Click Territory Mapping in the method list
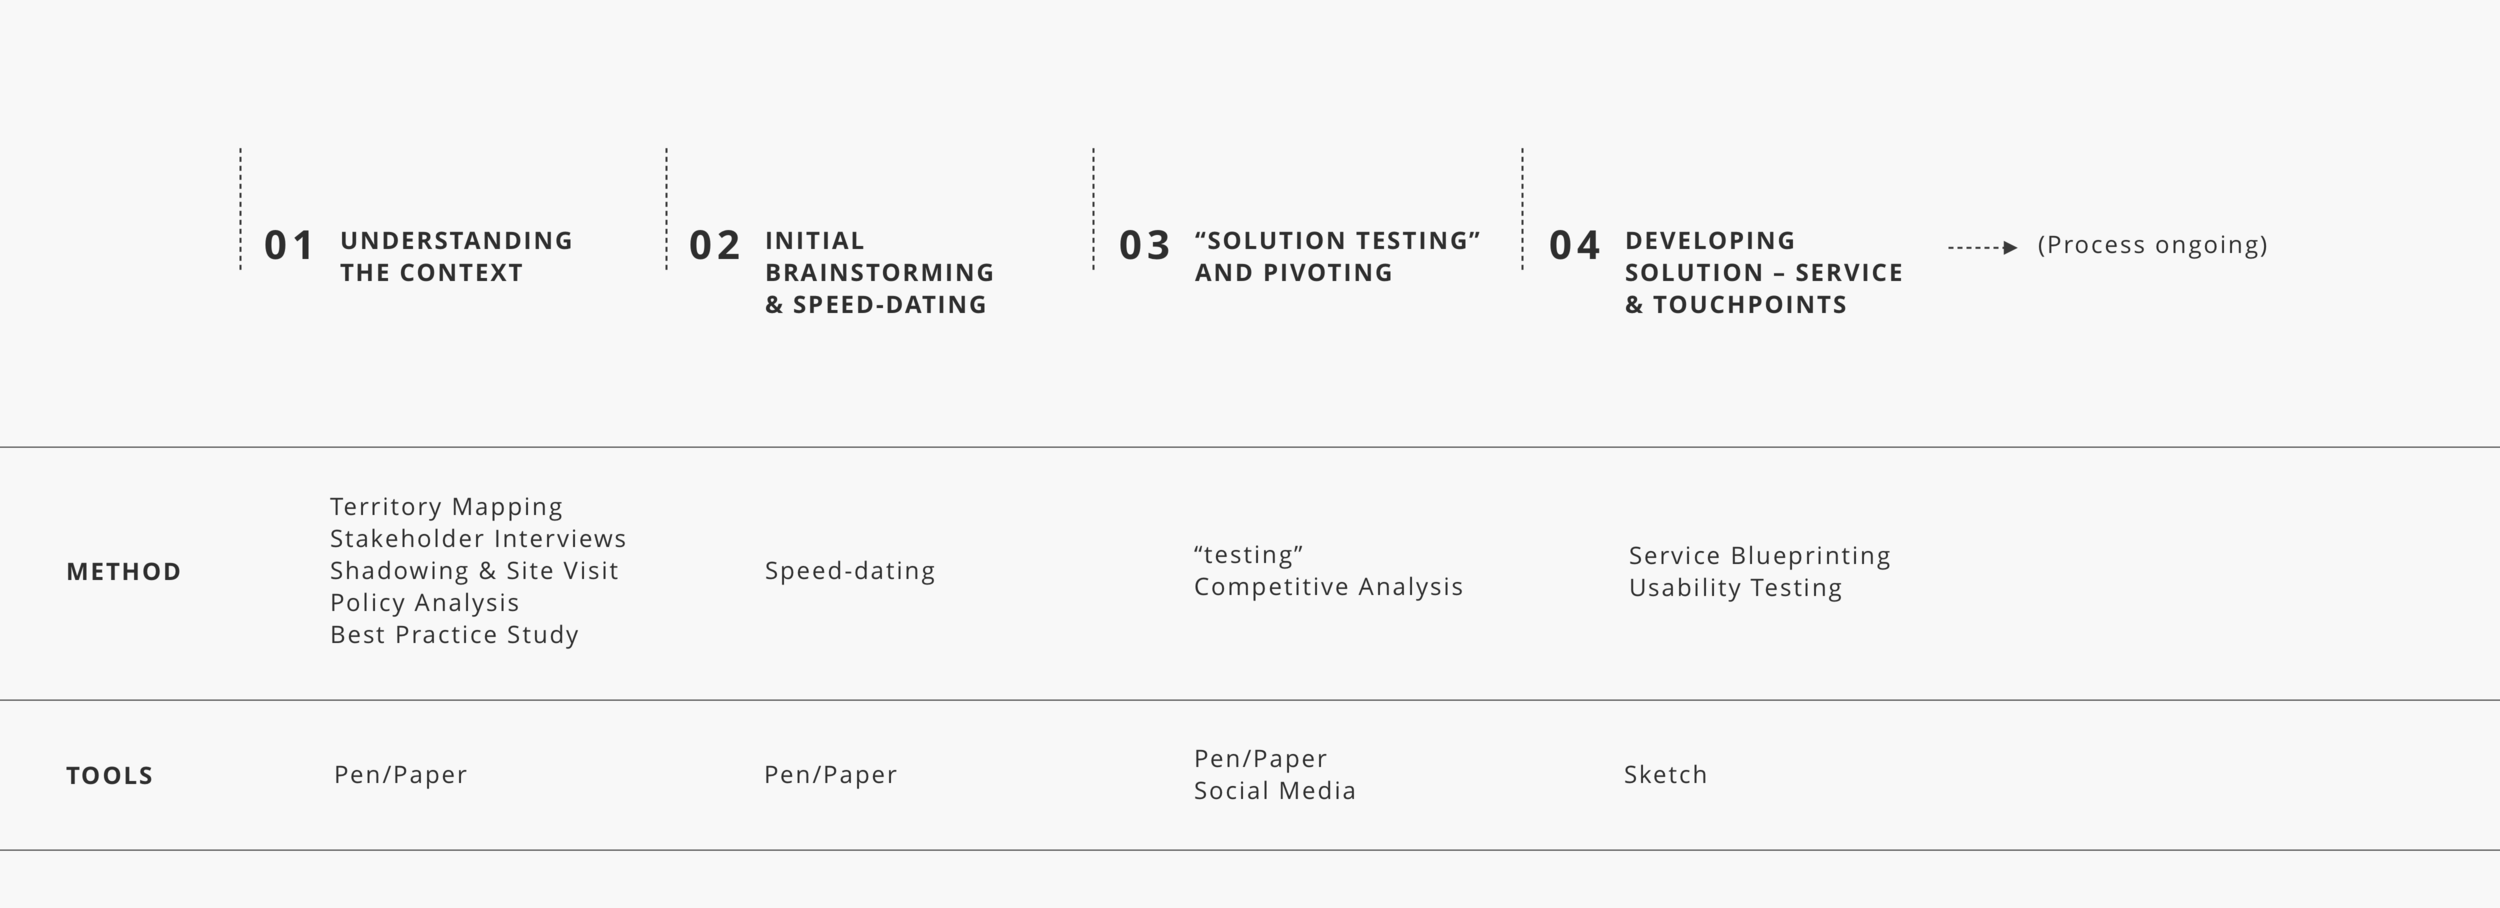 coord(446,508)
